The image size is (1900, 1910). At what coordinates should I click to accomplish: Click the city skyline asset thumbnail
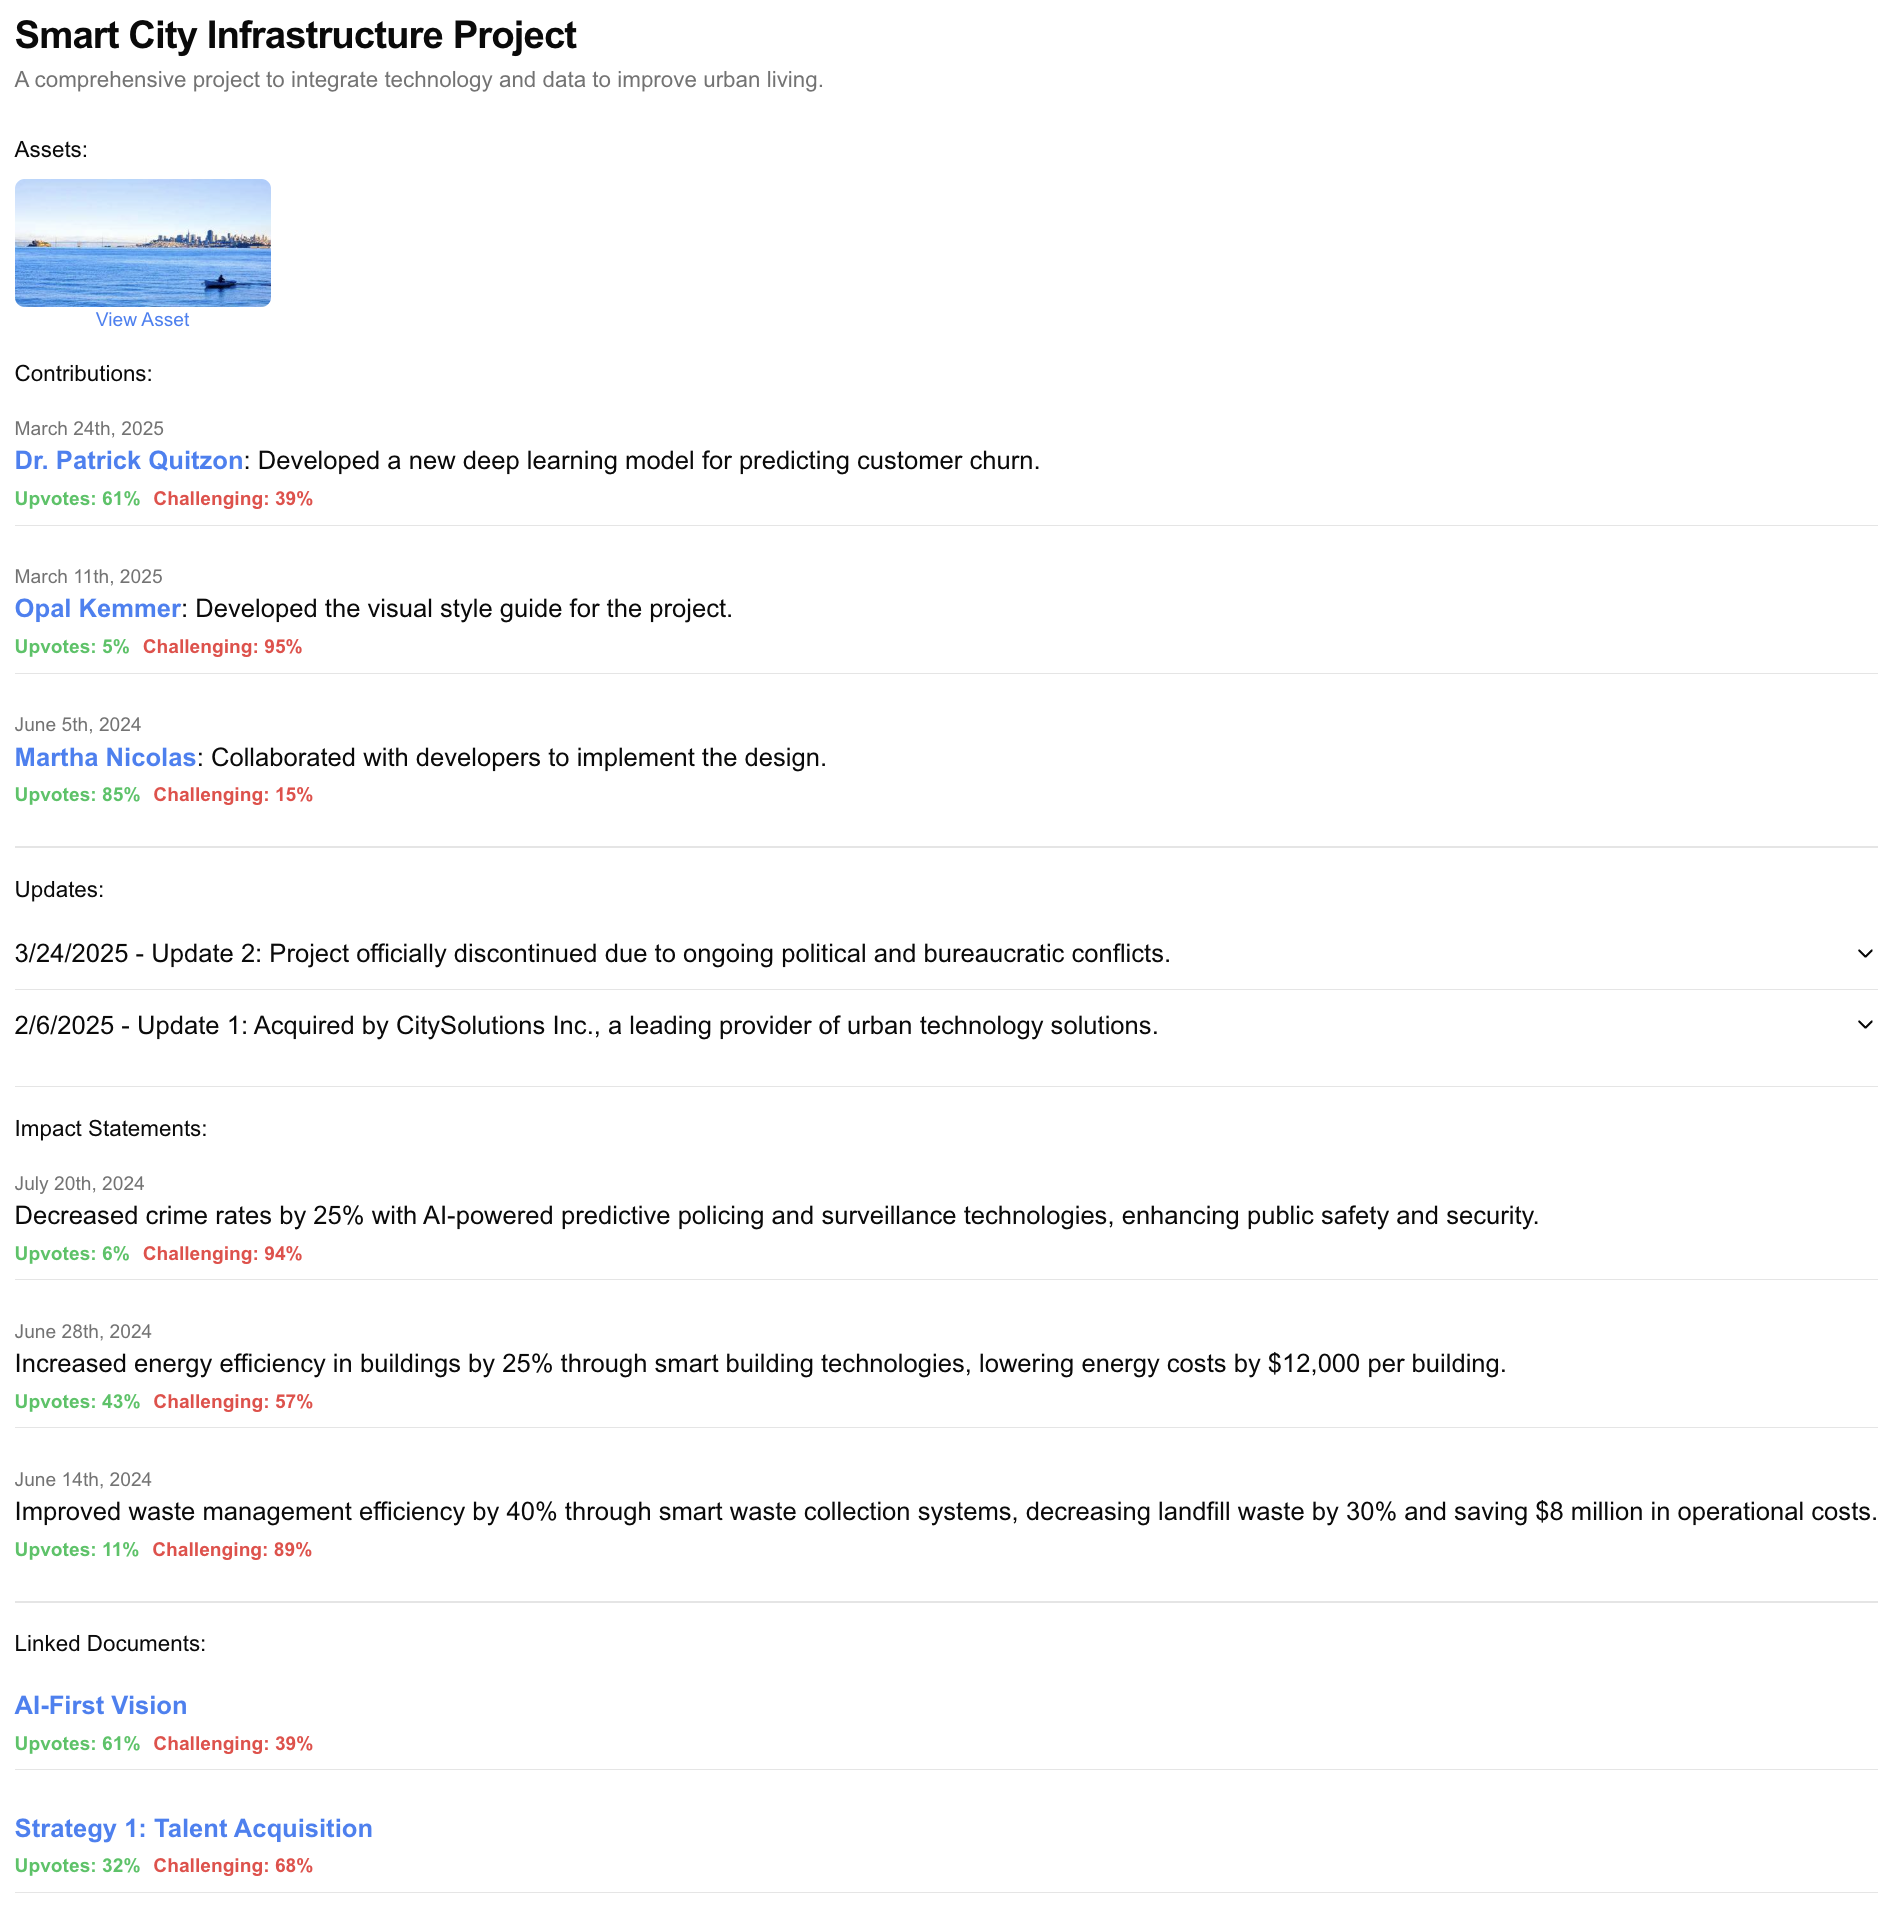(x=143, y=243)
